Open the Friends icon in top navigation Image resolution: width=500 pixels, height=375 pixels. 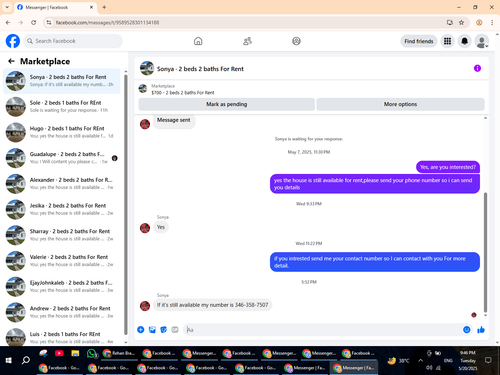[247, 41]
